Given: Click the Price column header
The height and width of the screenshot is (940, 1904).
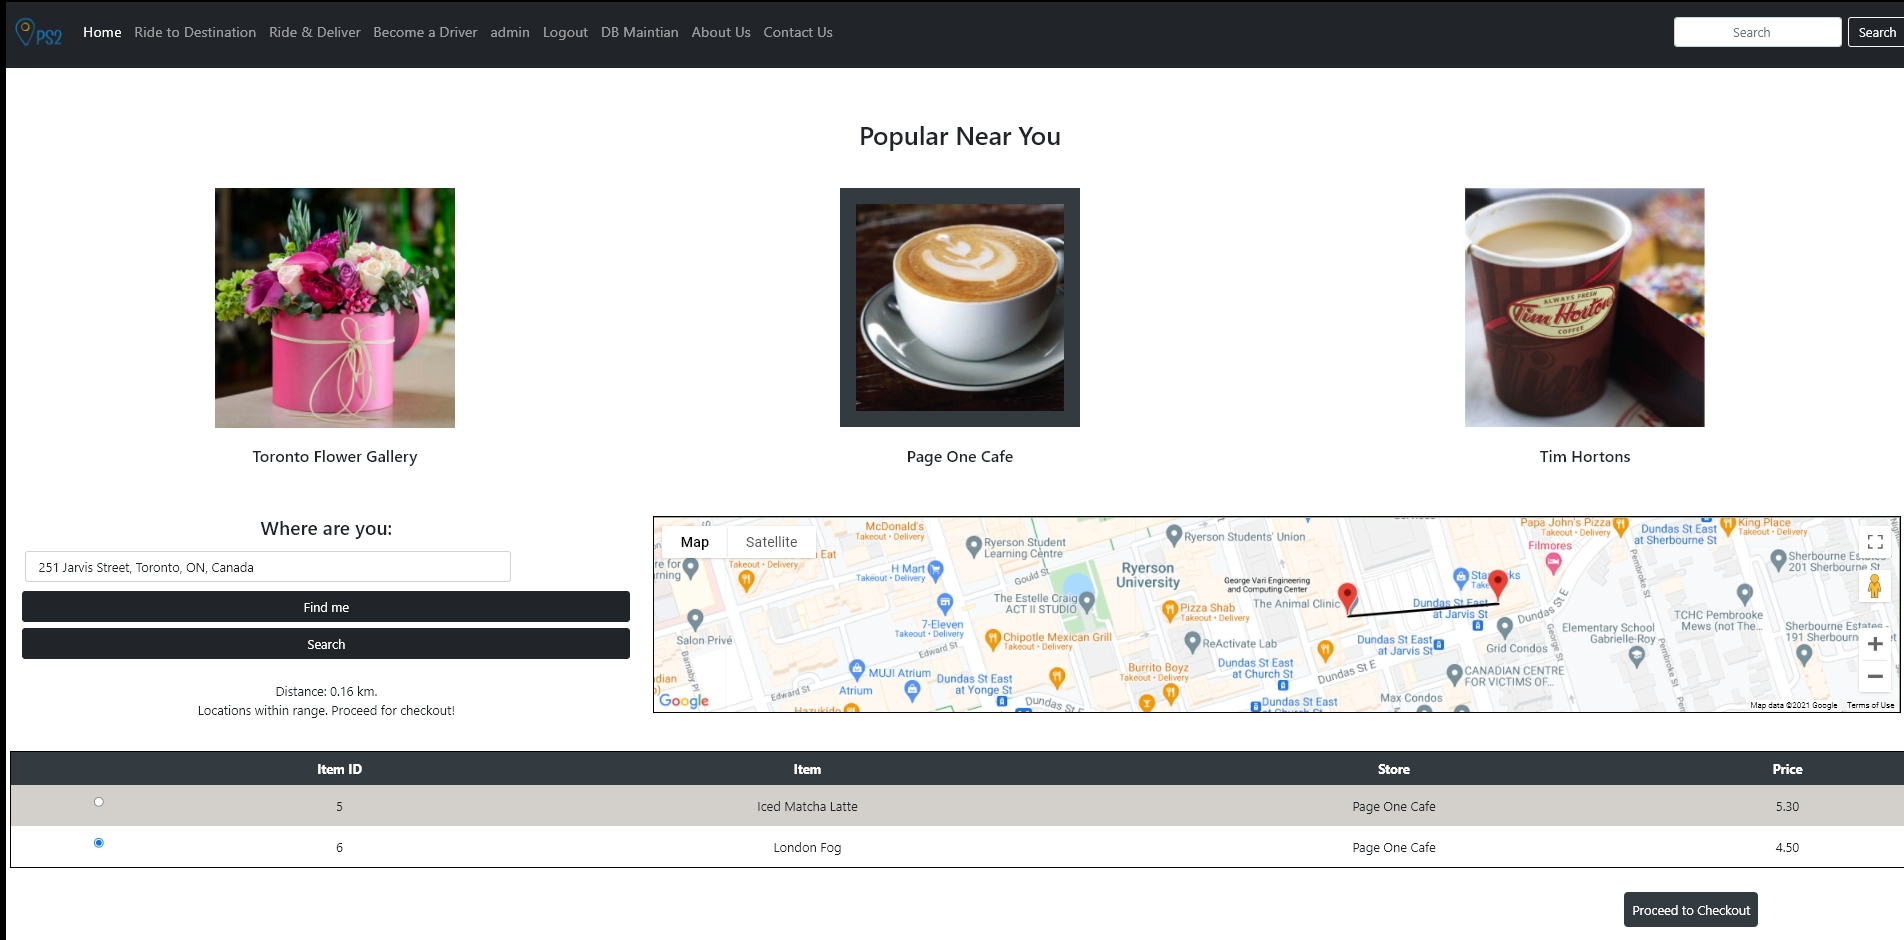Looking at the screenshot, I should pos(1787,769).
